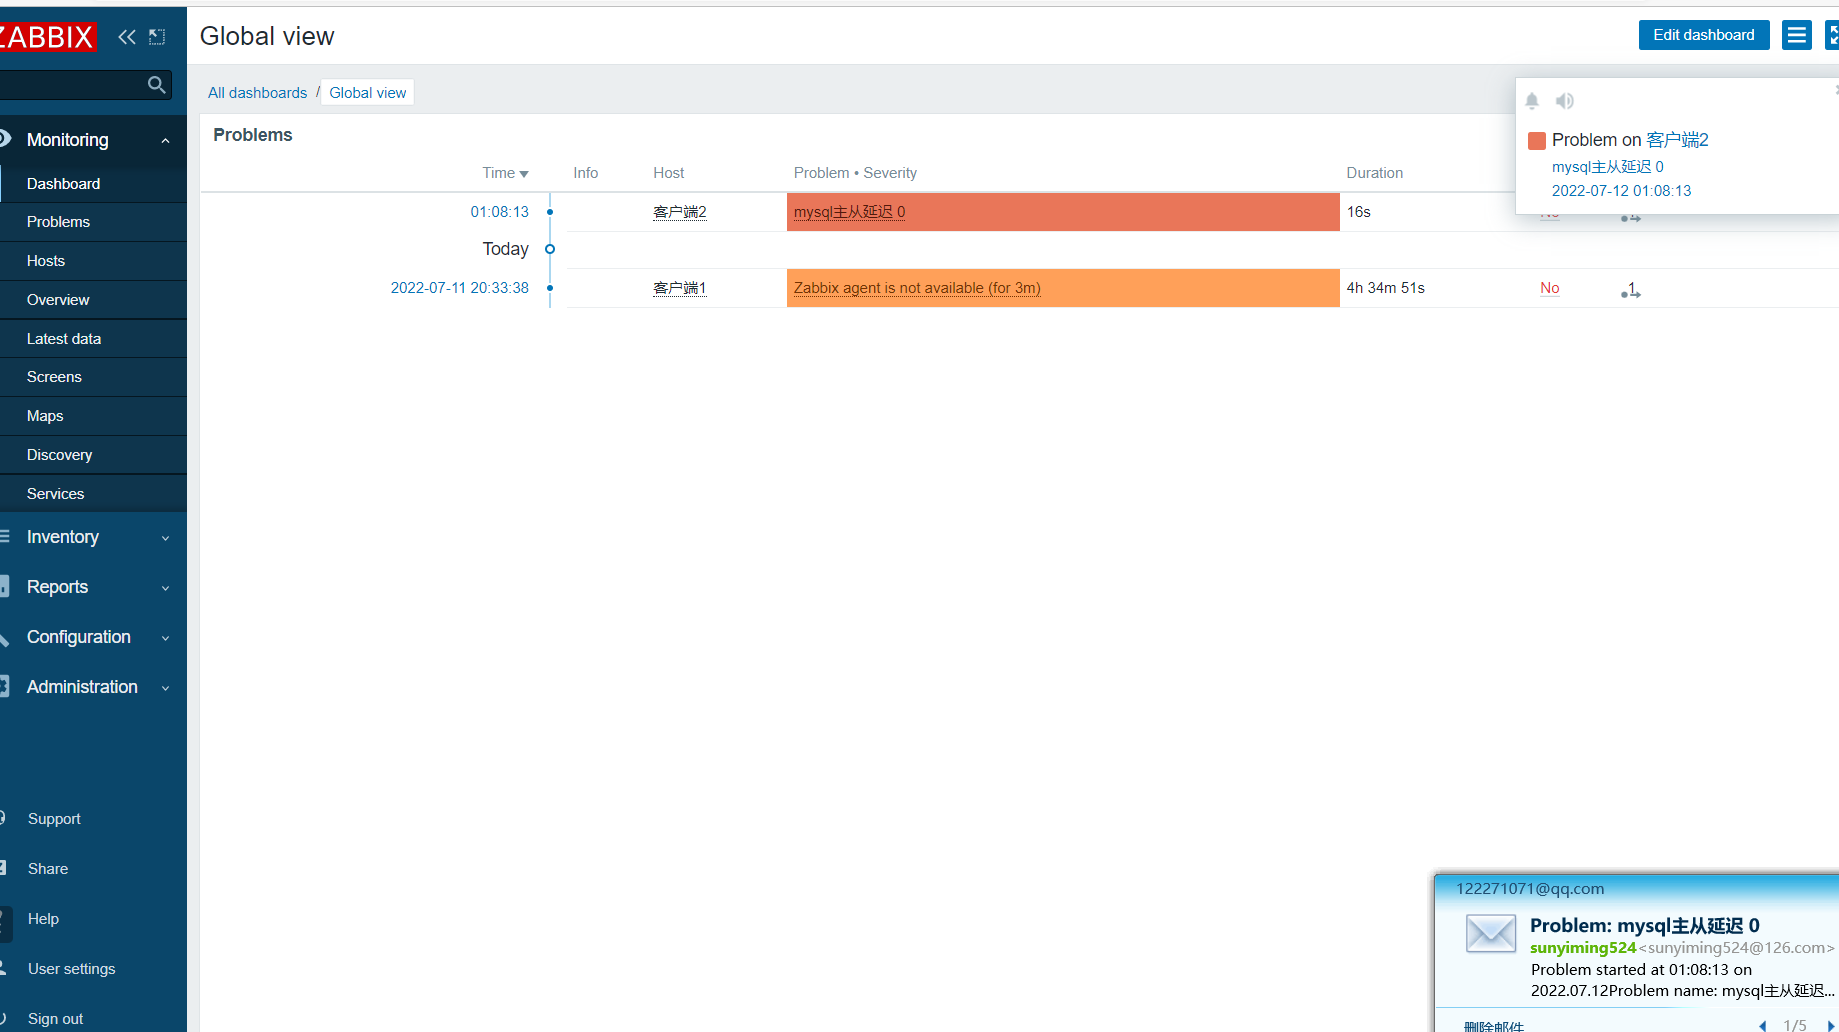The width and height of the screenshot is (1839, 1032).
Task: Click mysql主从延迟 0 link in the notification popup
Action: pyautogui.click(x=1608, y=167)
